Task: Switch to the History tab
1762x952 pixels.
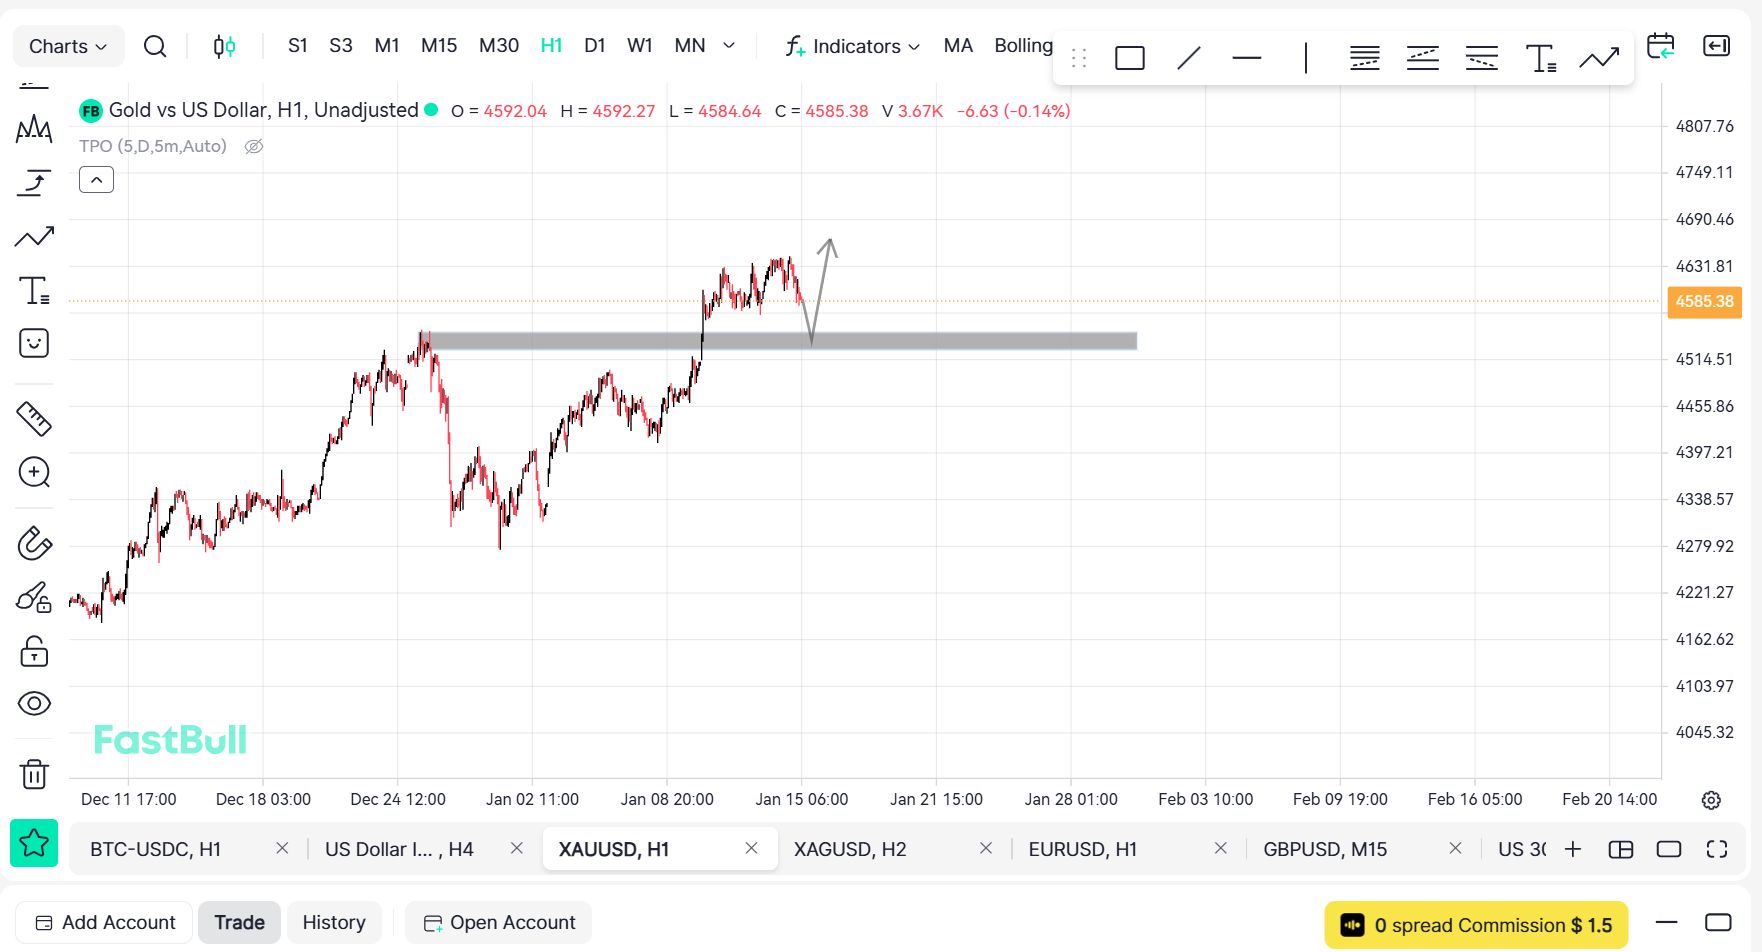Action: (x=334, y=922)
